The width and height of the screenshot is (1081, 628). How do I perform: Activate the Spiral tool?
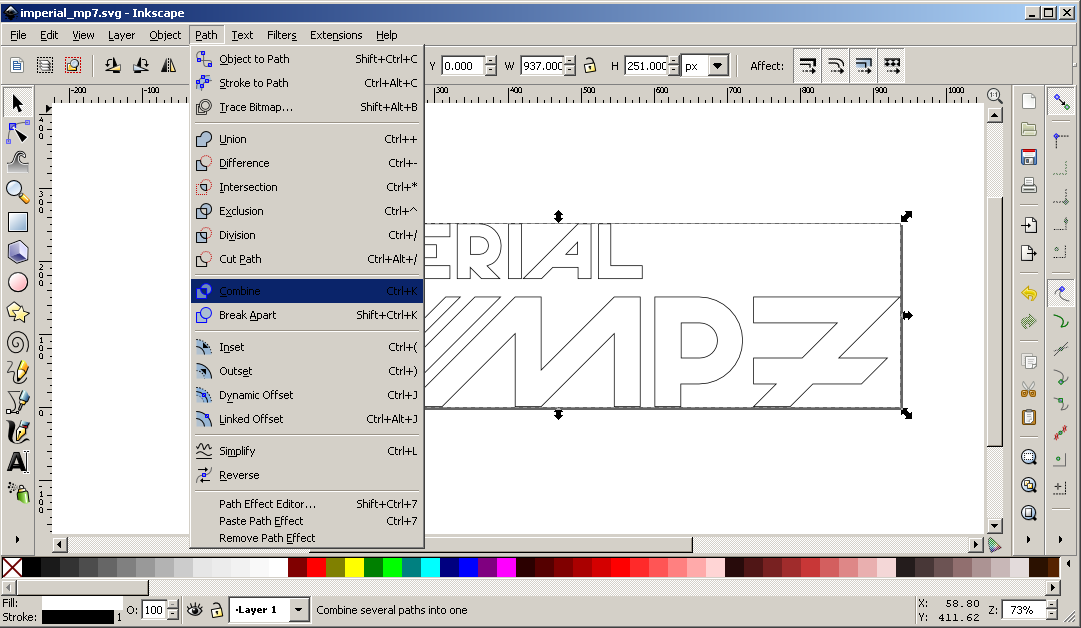tap(17, 342)
